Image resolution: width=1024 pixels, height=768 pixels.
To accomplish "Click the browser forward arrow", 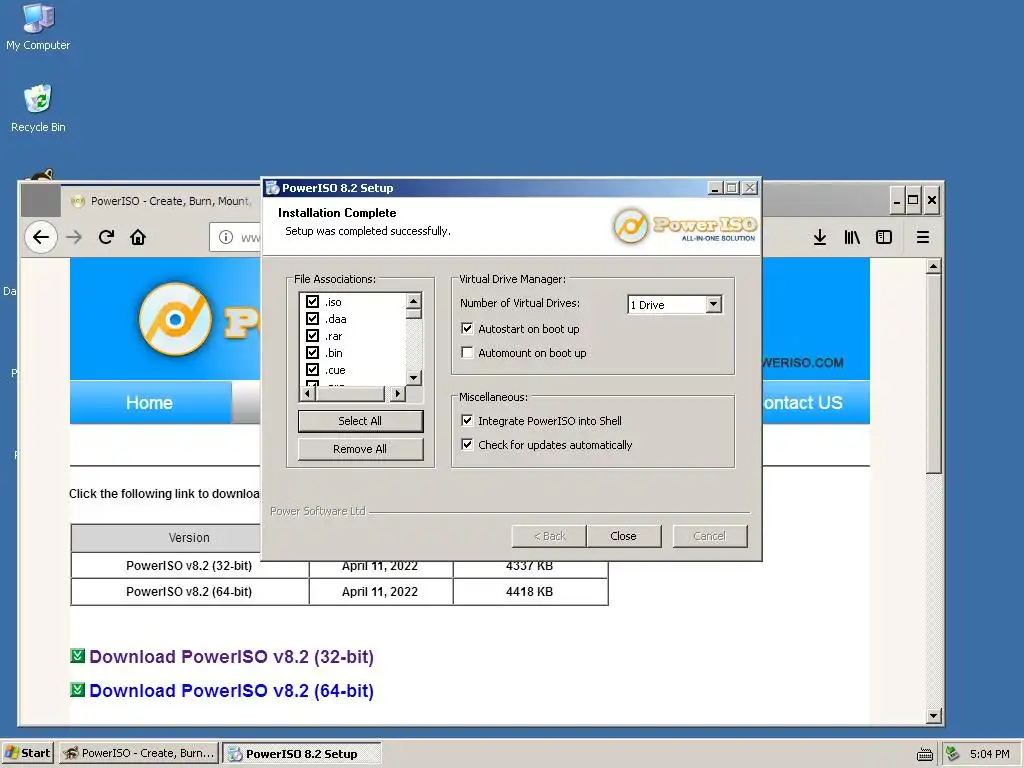I will (x=74, y=237).
